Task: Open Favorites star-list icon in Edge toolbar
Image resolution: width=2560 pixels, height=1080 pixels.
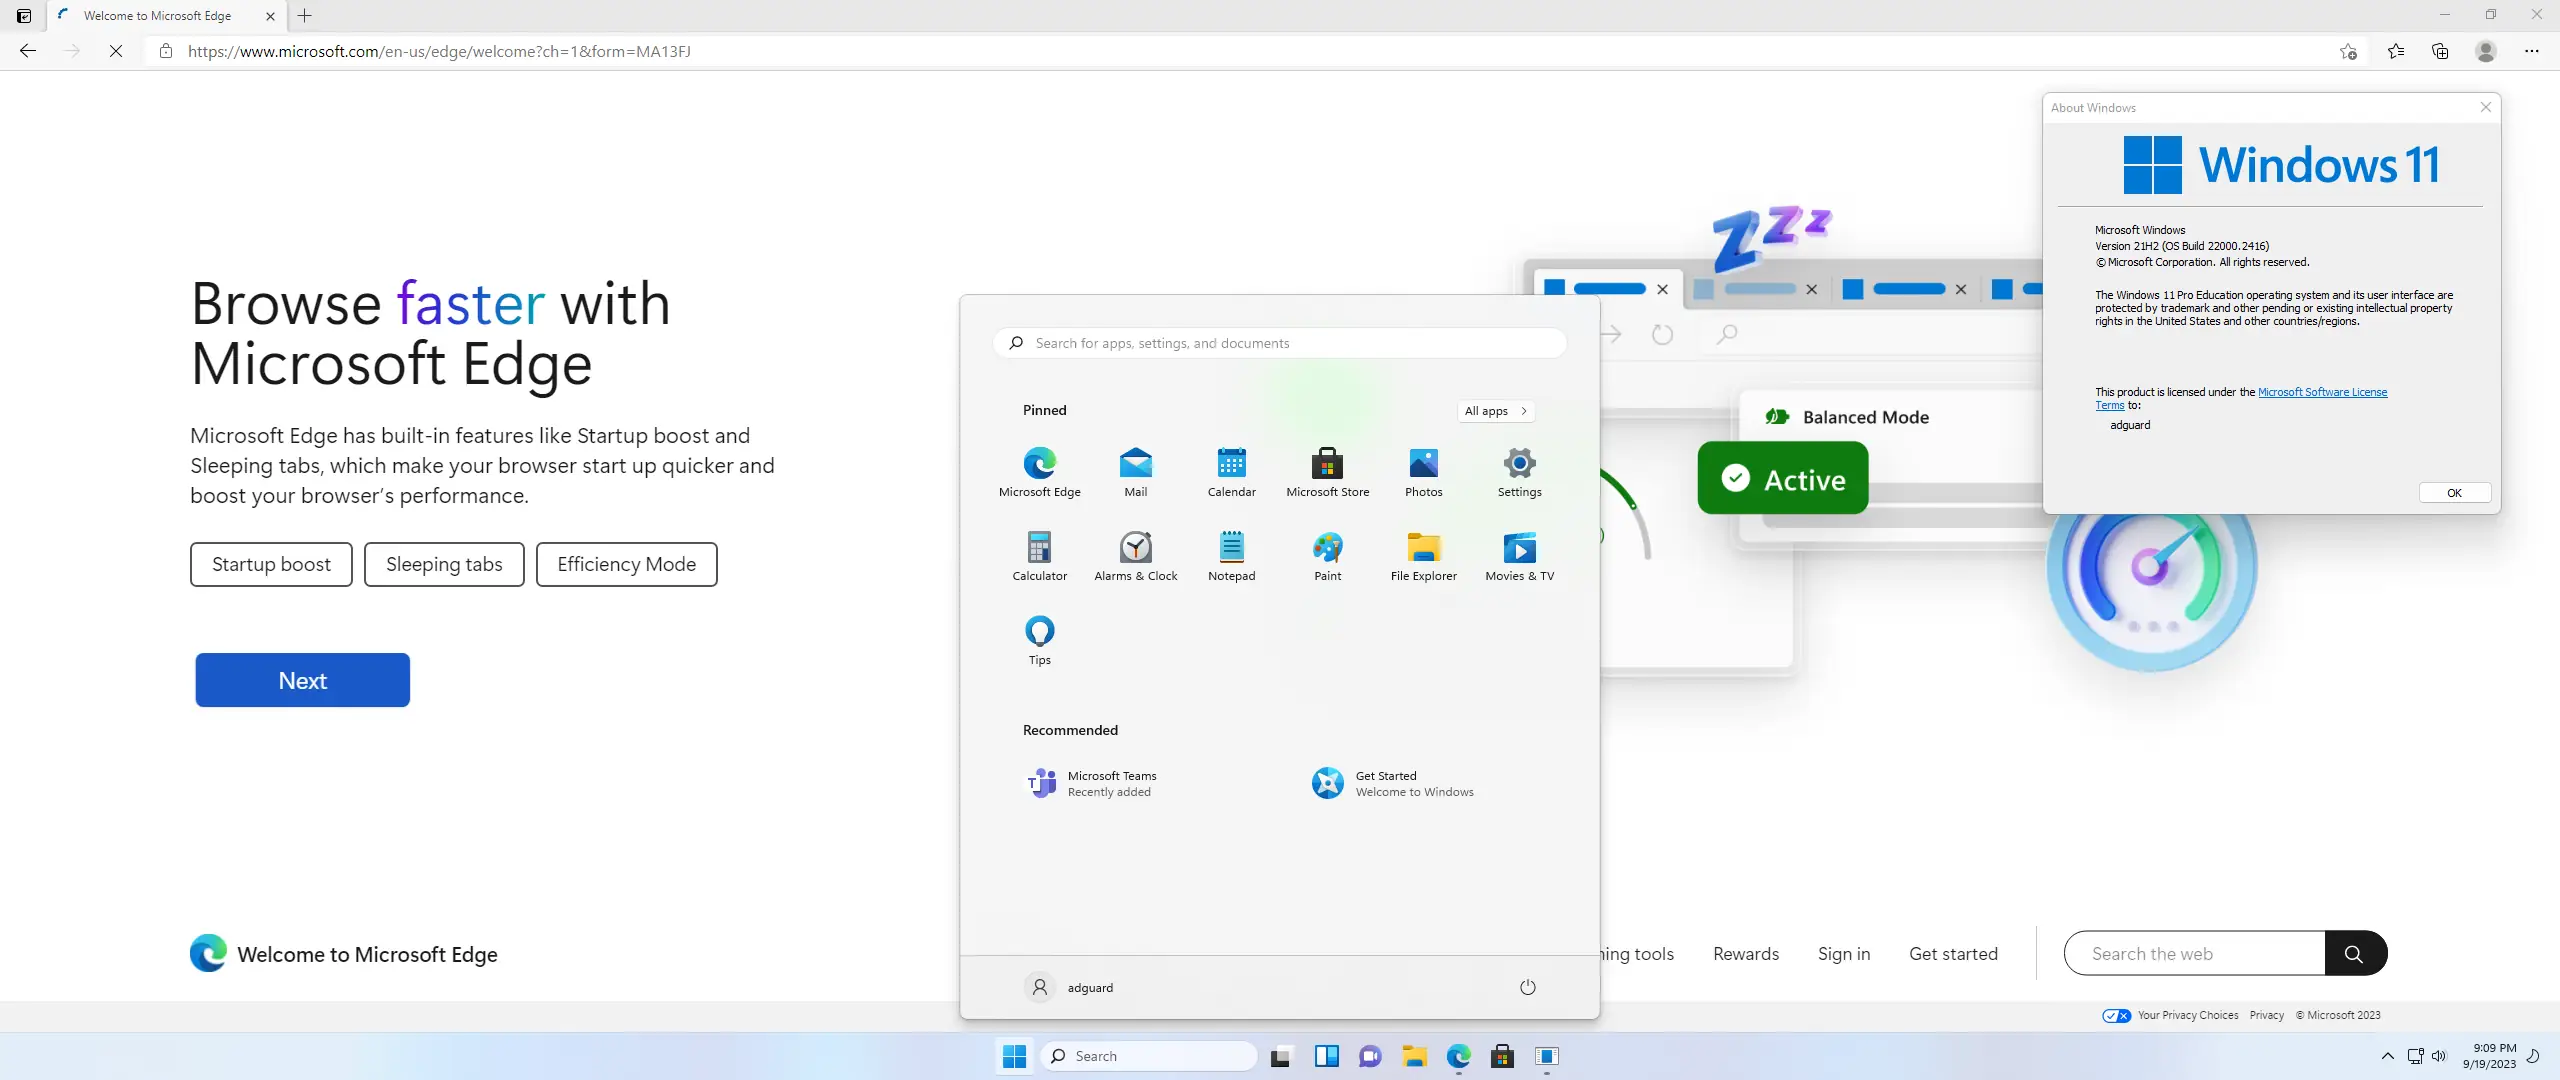Action: [x=2396, y=51]
